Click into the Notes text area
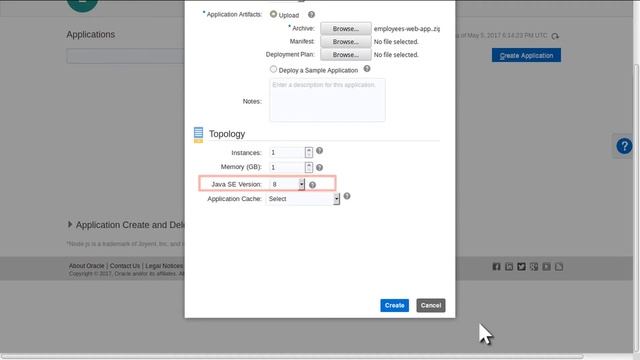Image resolution: width=640 pixels, height=360 pixels. coord(327,100)
